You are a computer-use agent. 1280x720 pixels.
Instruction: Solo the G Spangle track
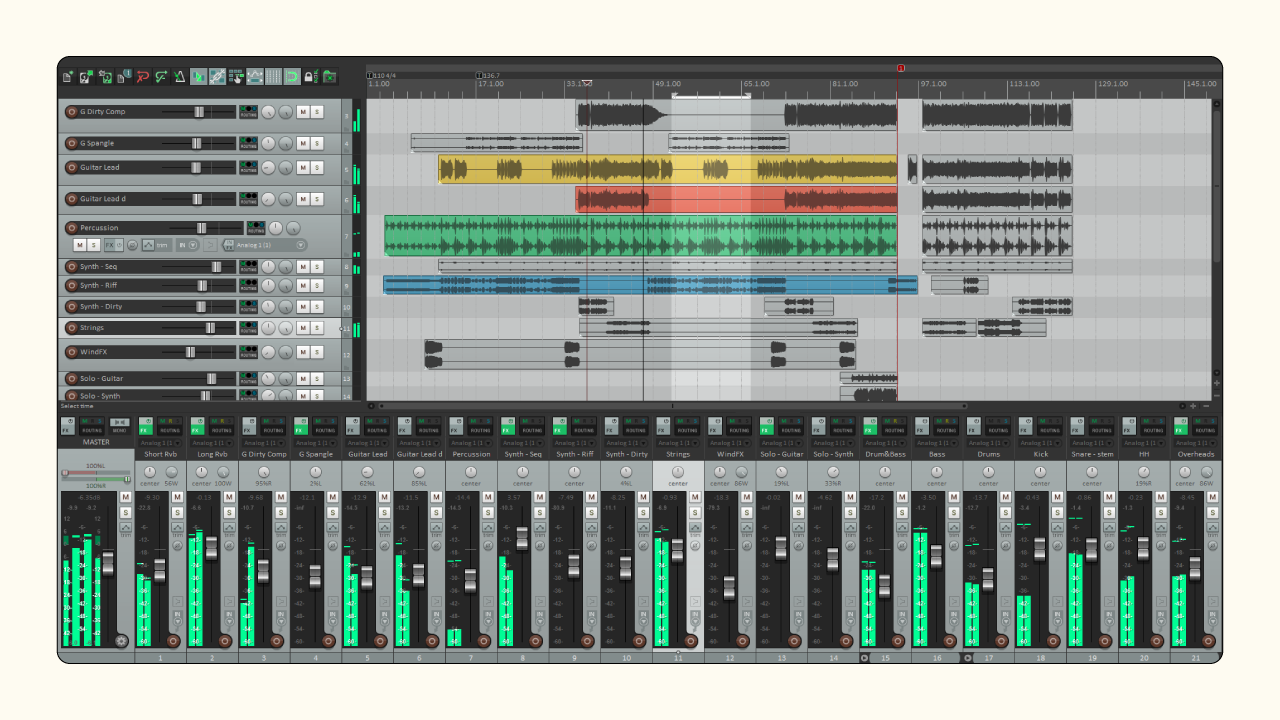[x=317, y=143]
